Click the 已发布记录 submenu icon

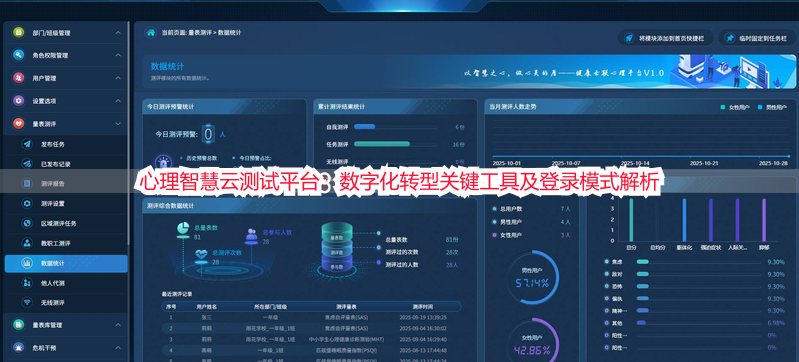point(27,164)
